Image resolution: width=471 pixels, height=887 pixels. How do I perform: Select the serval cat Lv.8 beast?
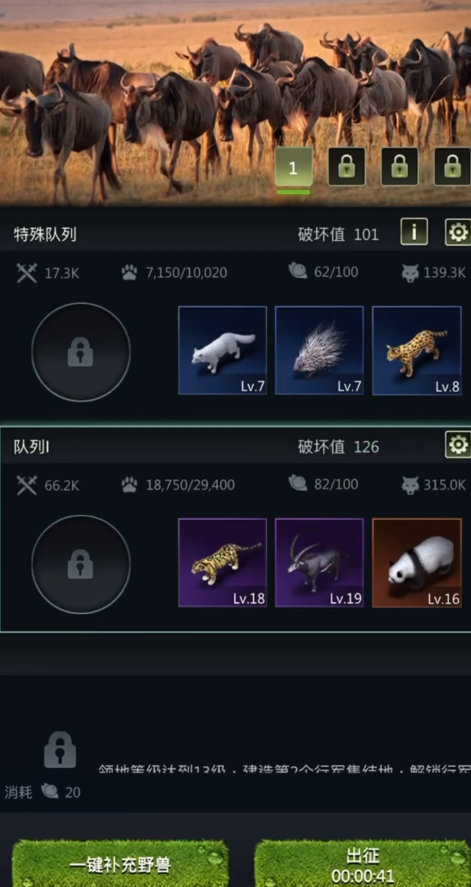[417, 350]
